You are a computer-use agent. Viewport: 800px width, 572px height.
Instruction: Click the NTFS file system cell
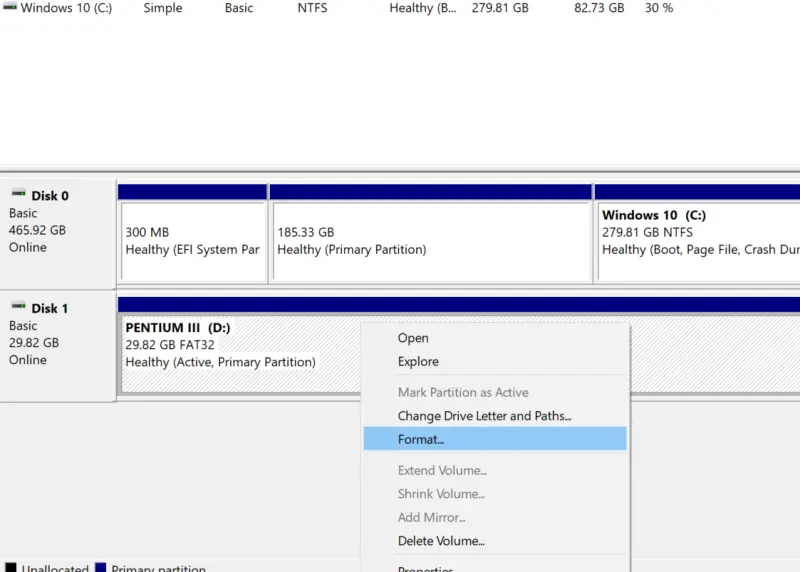point(312,8)
